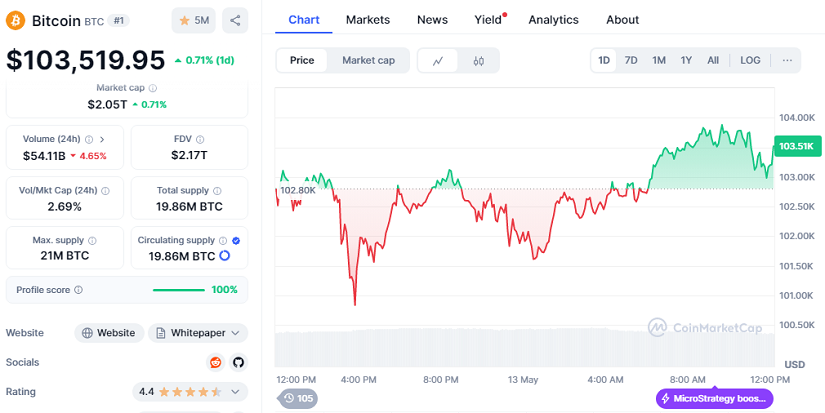Switch to line chart view
825x413 pixels.
tap(438, 61)
